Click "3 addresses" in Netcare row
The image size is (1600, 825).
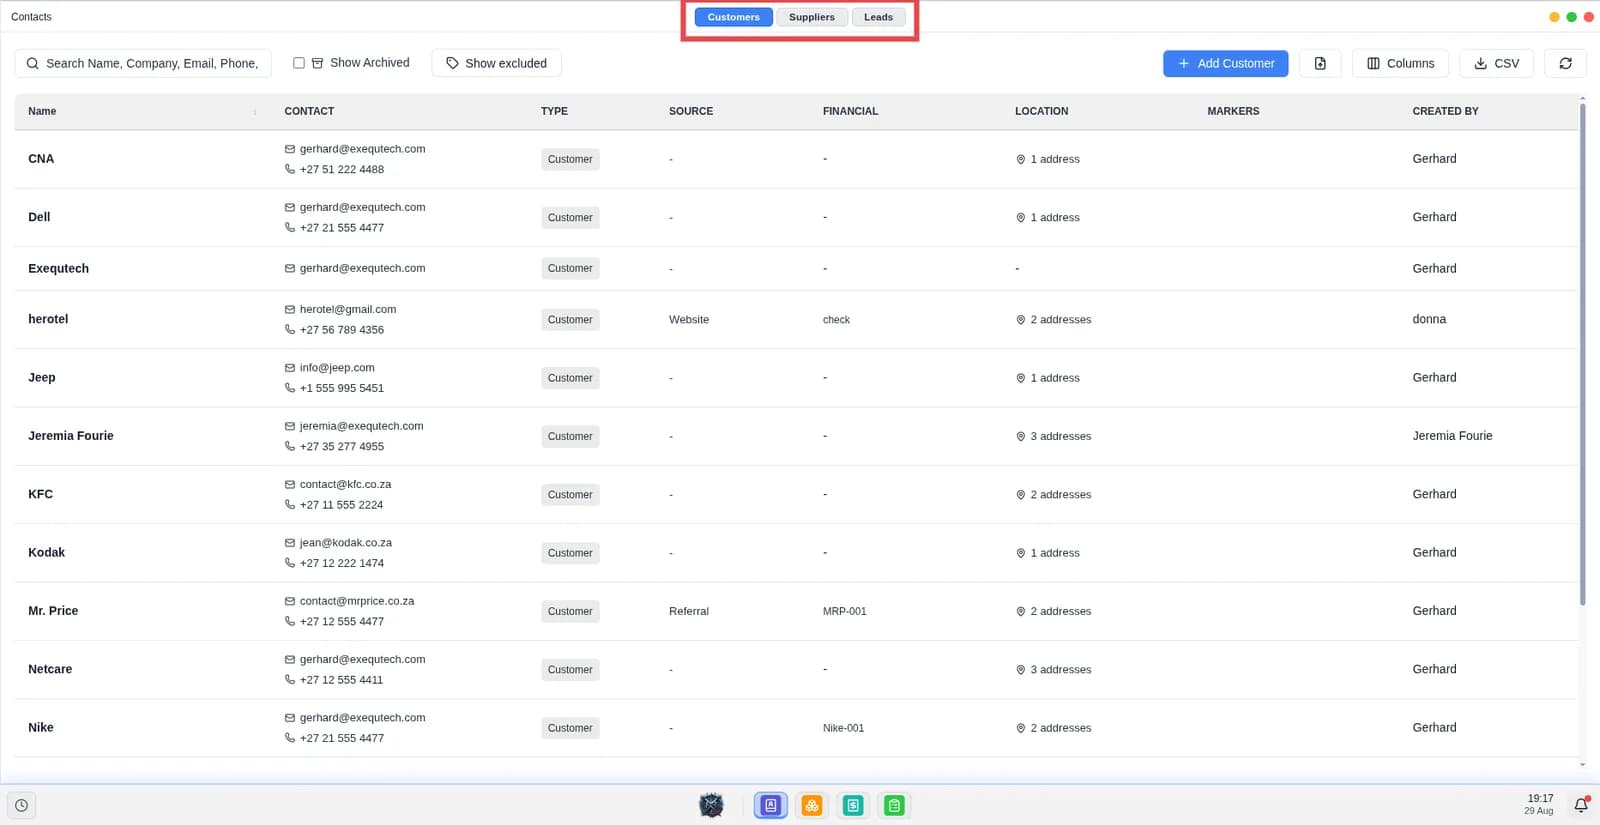tap(1061, 670)
